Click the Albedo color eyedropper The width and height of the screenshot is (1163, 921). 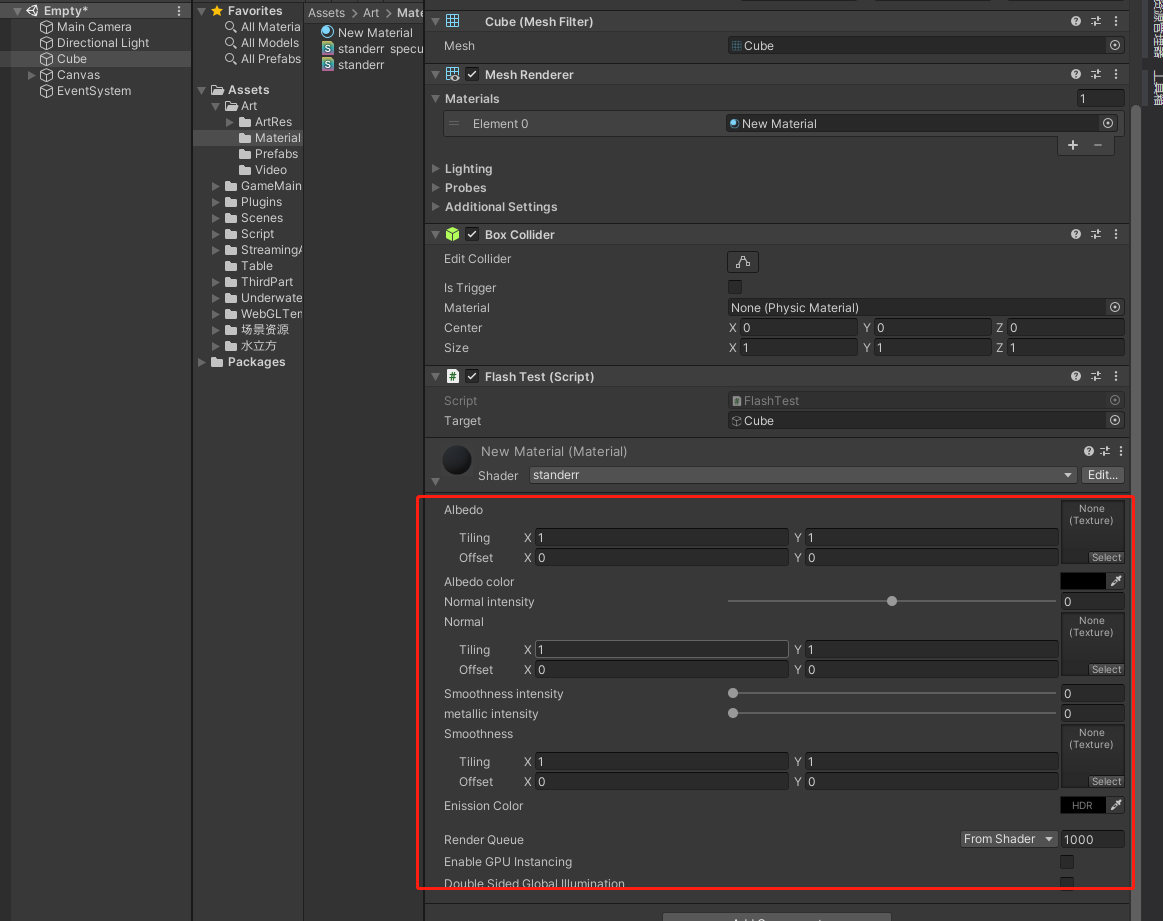(x=1116, y=582)
